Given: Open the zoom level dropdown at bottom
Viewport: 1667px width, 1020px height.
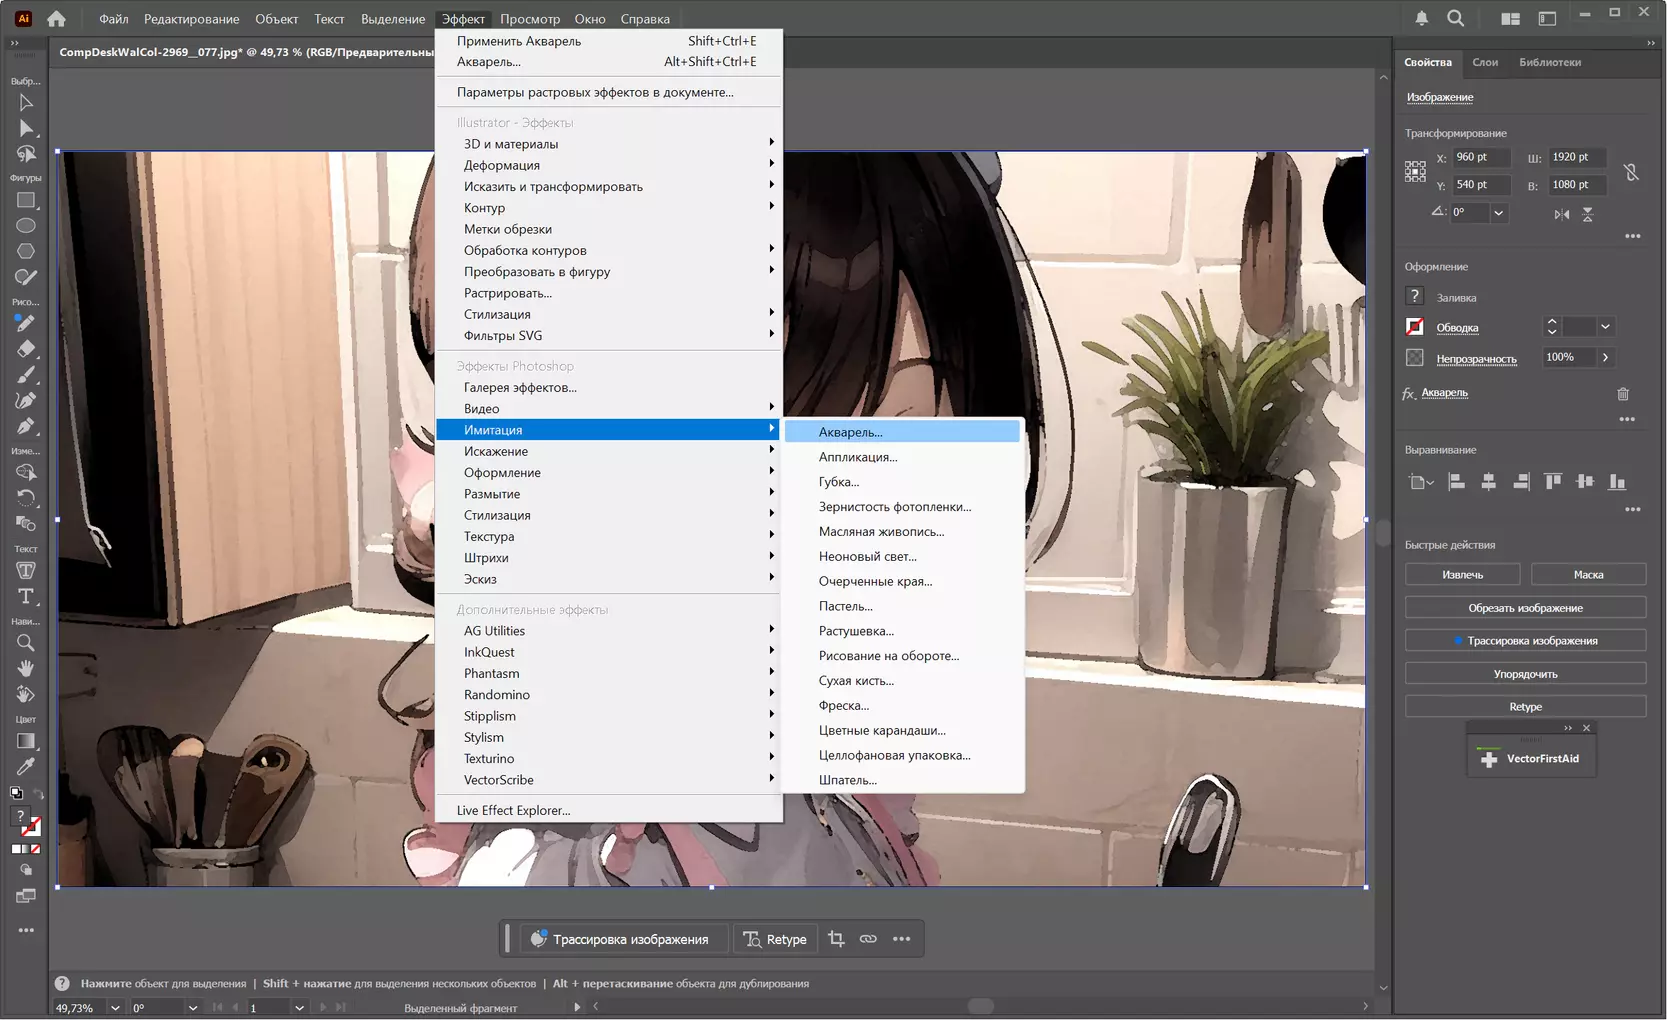Looking at the screenshot, I should 115,1008.
